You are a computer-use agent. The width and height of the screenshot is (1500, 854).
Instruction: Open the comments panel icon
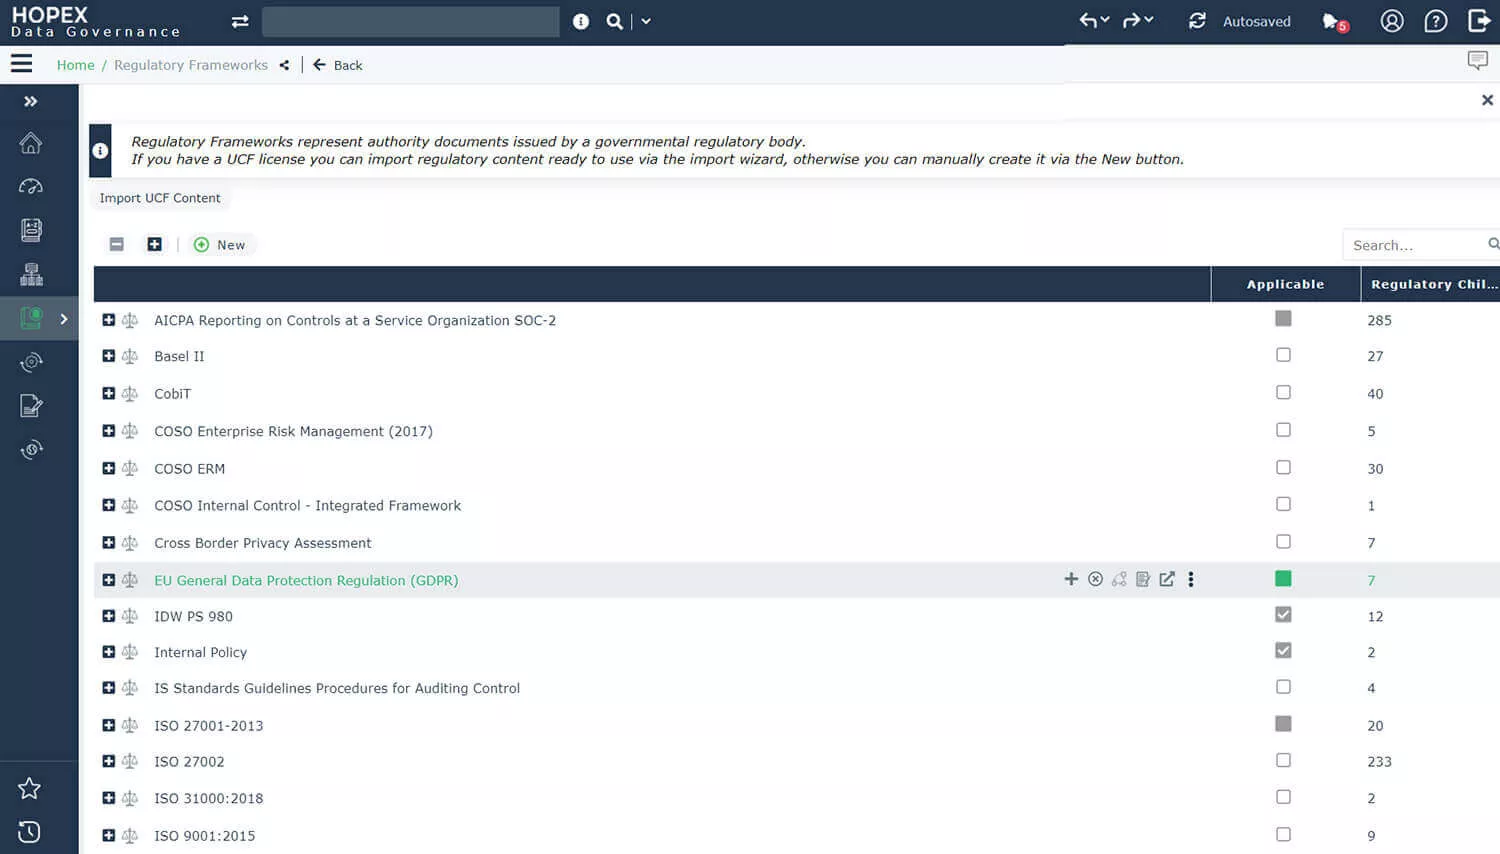[1477, 61]
